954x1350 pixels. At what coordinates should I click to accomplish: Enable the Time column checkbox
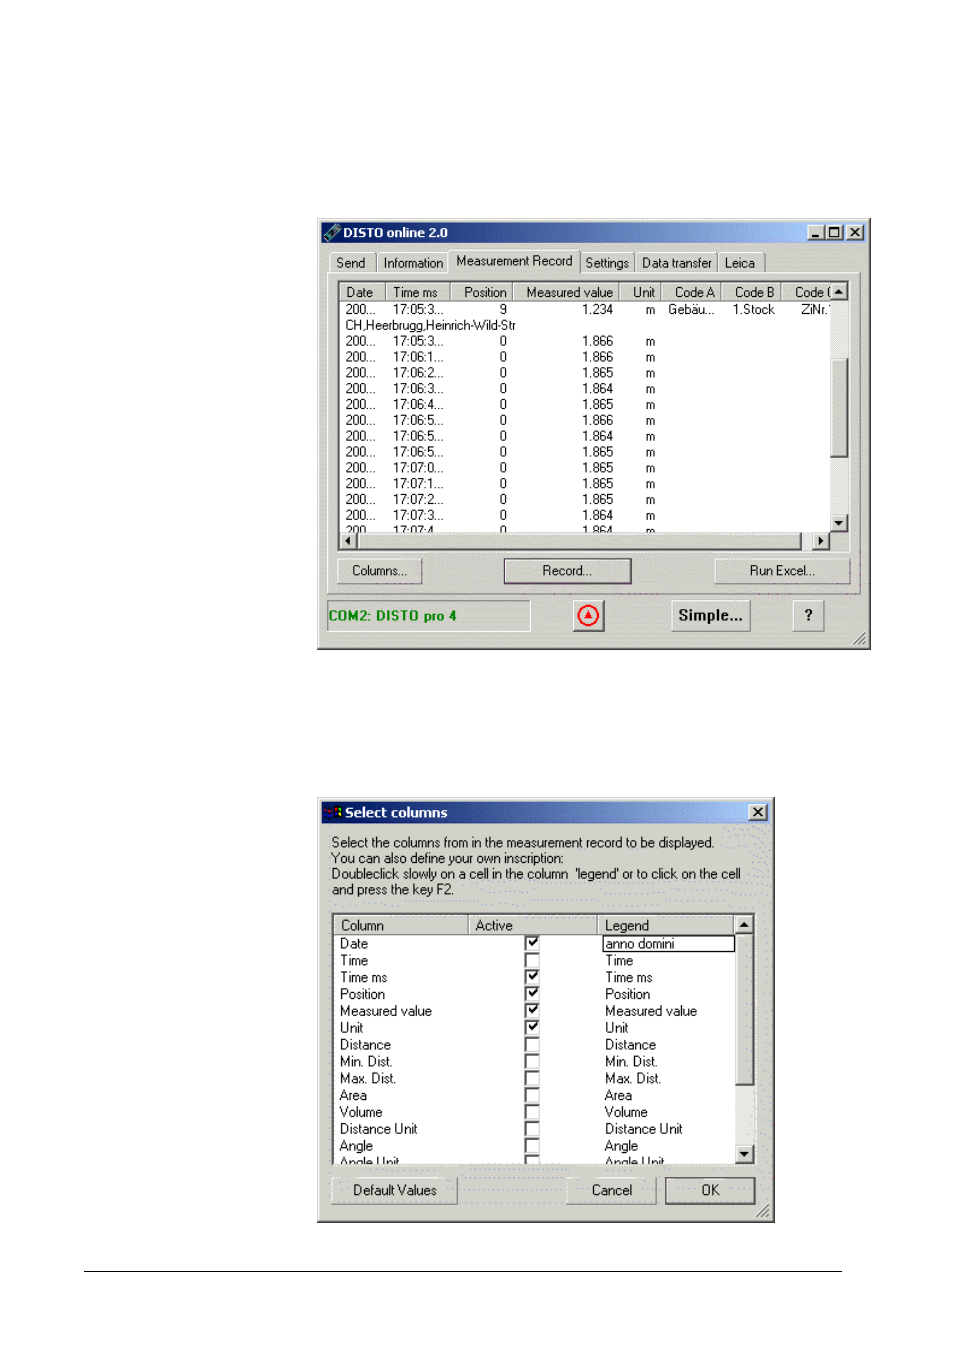[x=532, y=960]
